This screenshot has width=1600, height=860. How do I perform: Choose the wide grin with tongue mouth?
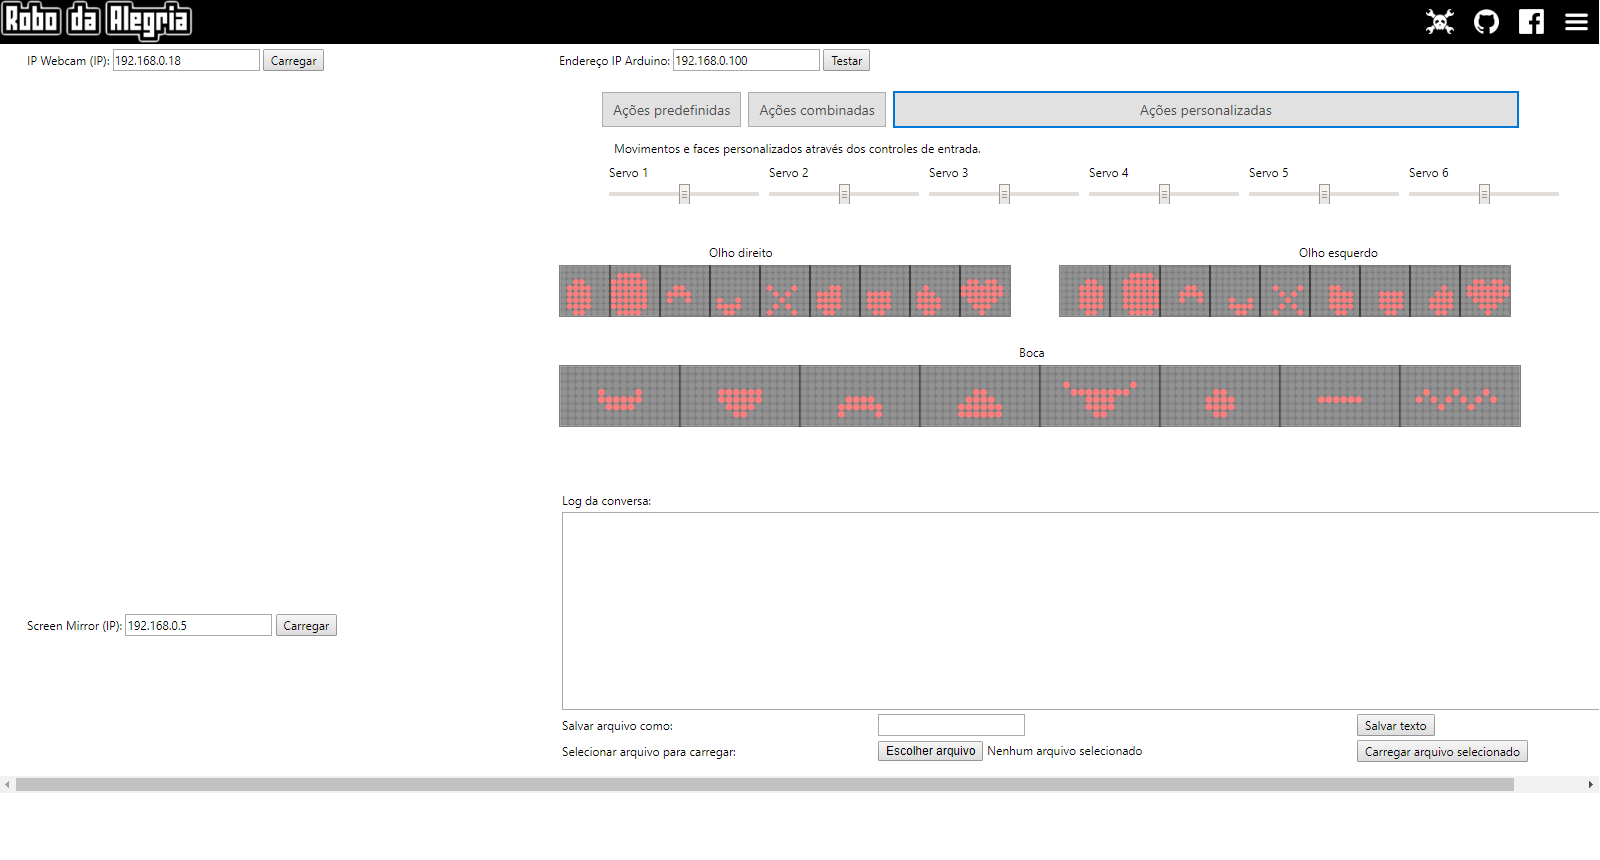click(1100, 396)
